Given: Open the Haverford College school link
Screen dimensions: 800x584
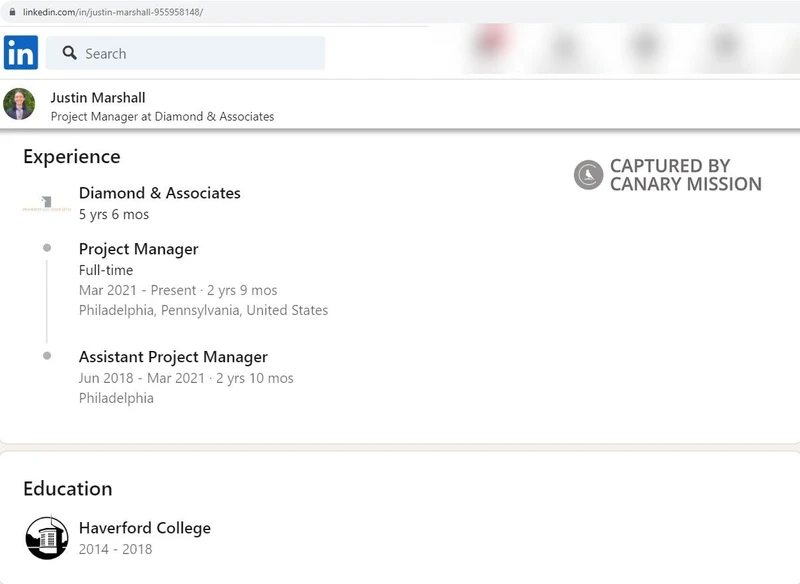Looking at the screenshot, I should click(x=145, y=527).
